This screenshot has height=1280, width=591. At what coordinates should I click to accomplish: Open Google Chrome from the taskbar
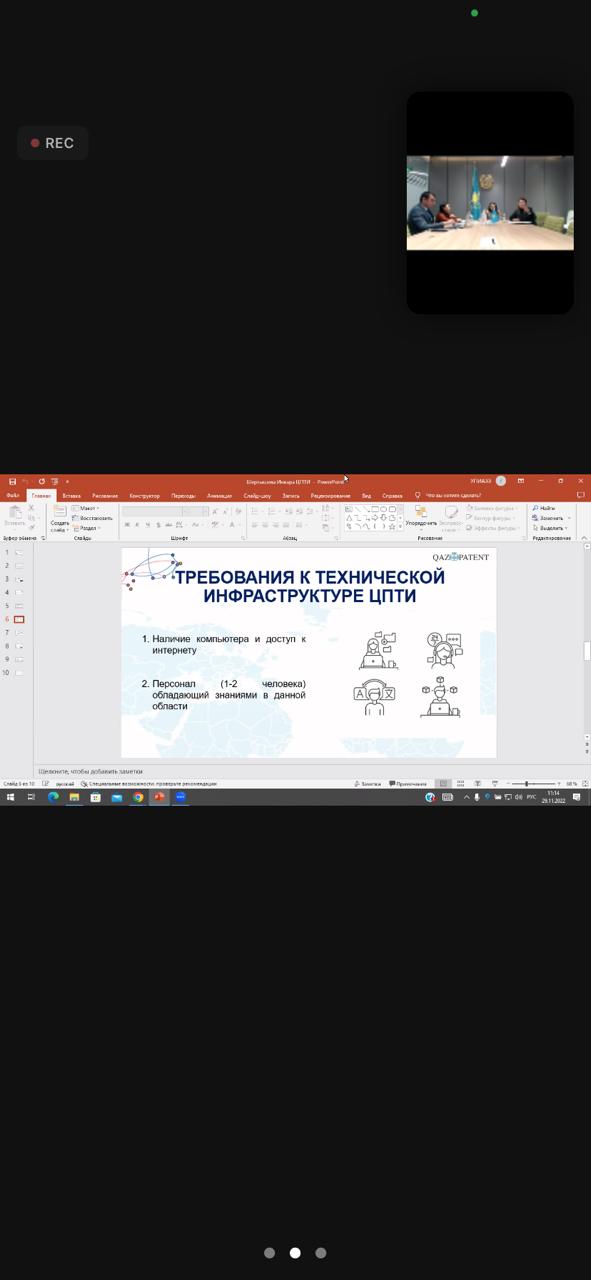tap(138, 797)
